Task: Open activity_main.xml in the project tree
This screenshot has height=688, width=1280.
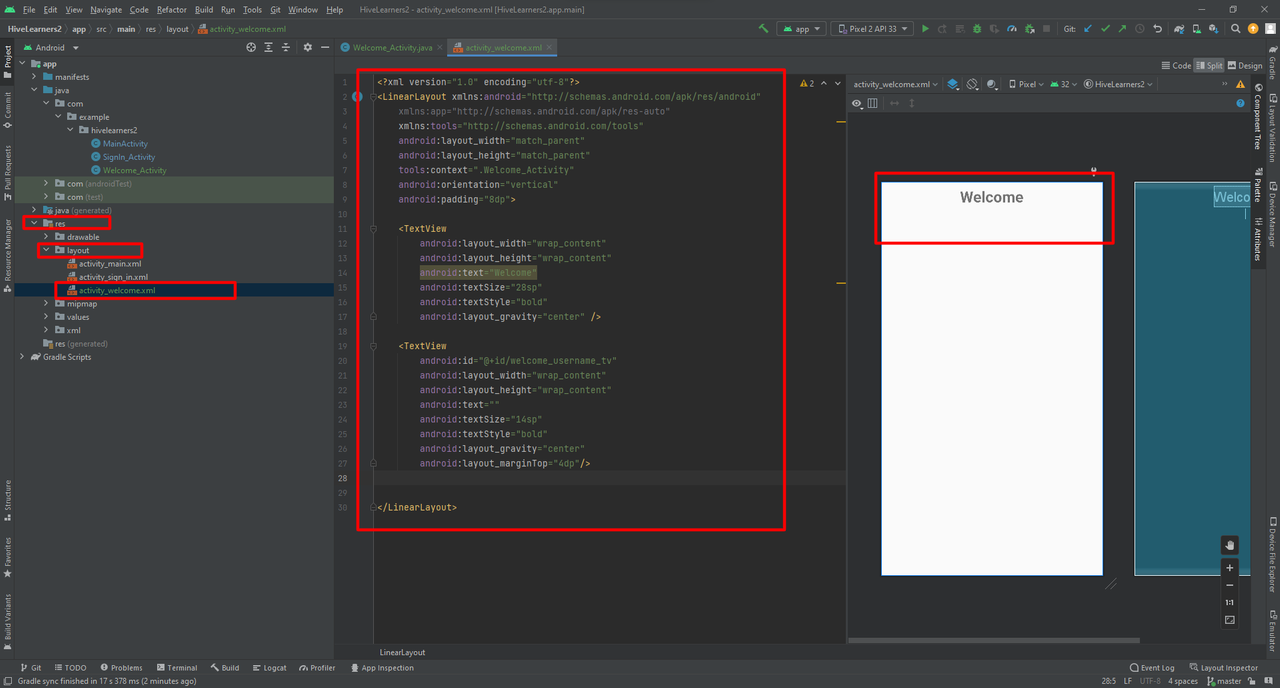Action: (110, 264)
